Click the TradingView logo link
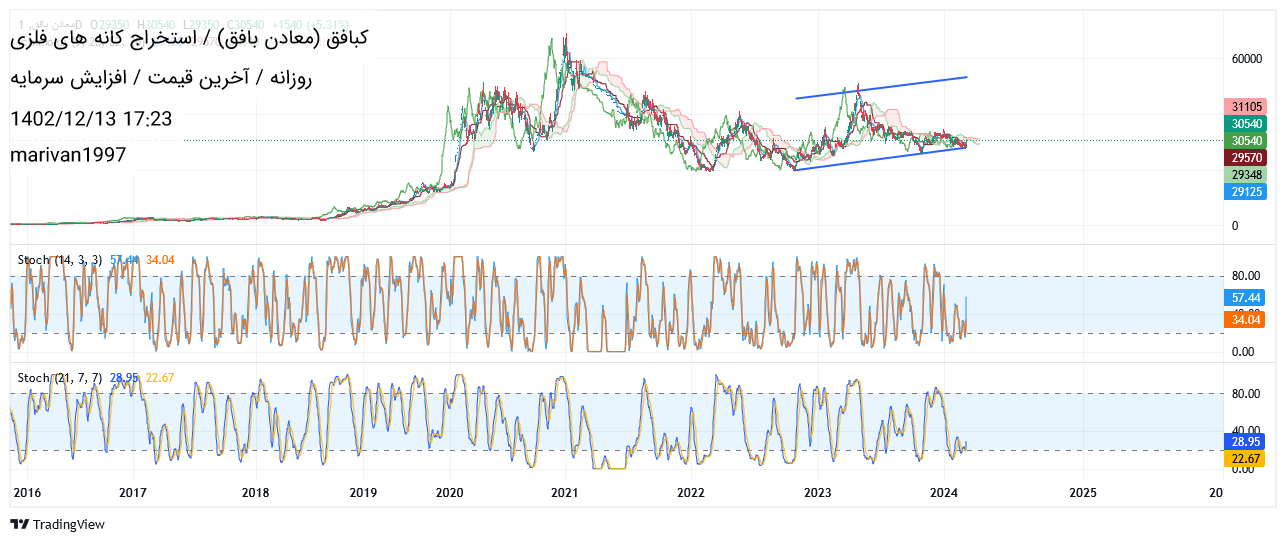1286x542 pixels. point(57,524)
